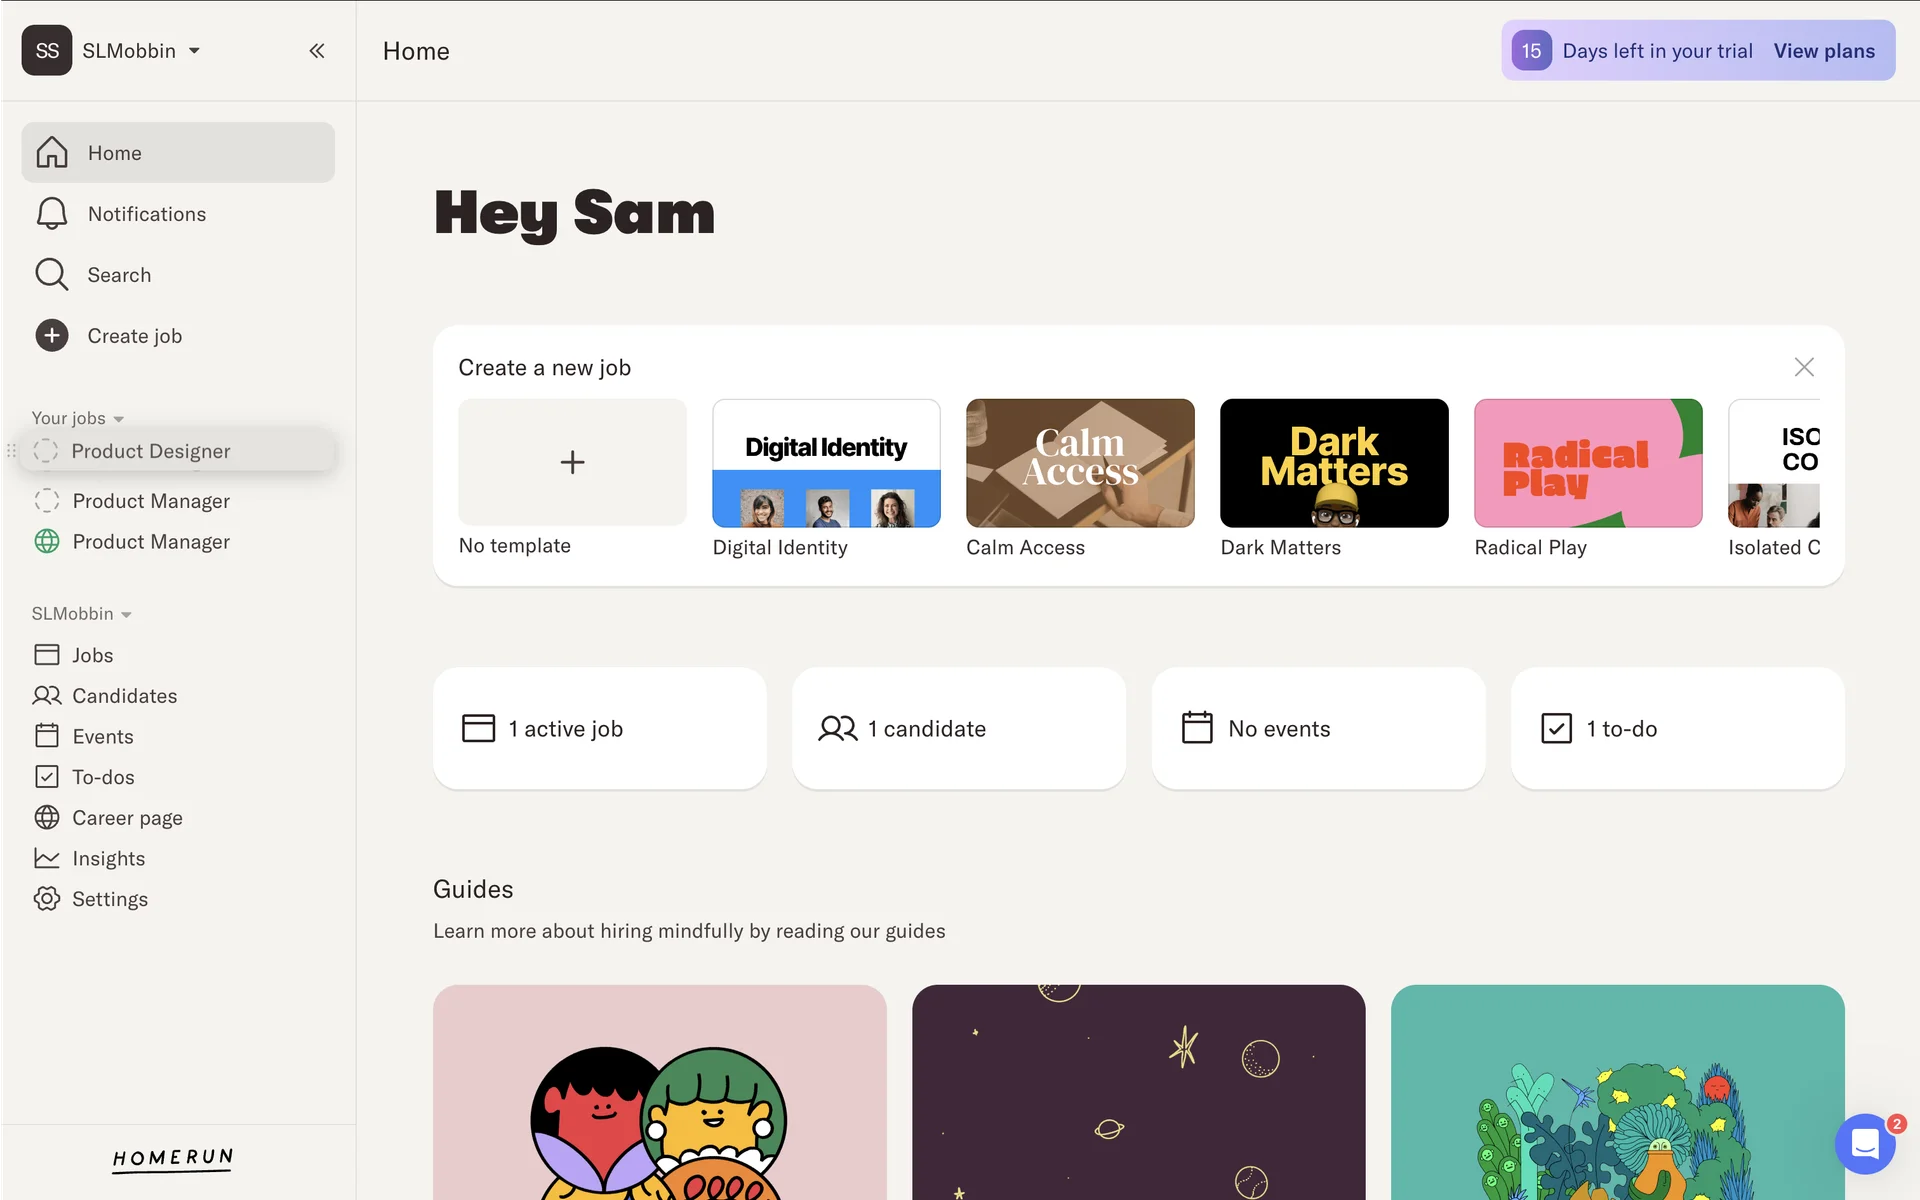Viewport: 1920px width, 1200px height.
Task: Open Settings gear icon in sidebar
Action: coord(47,899)
